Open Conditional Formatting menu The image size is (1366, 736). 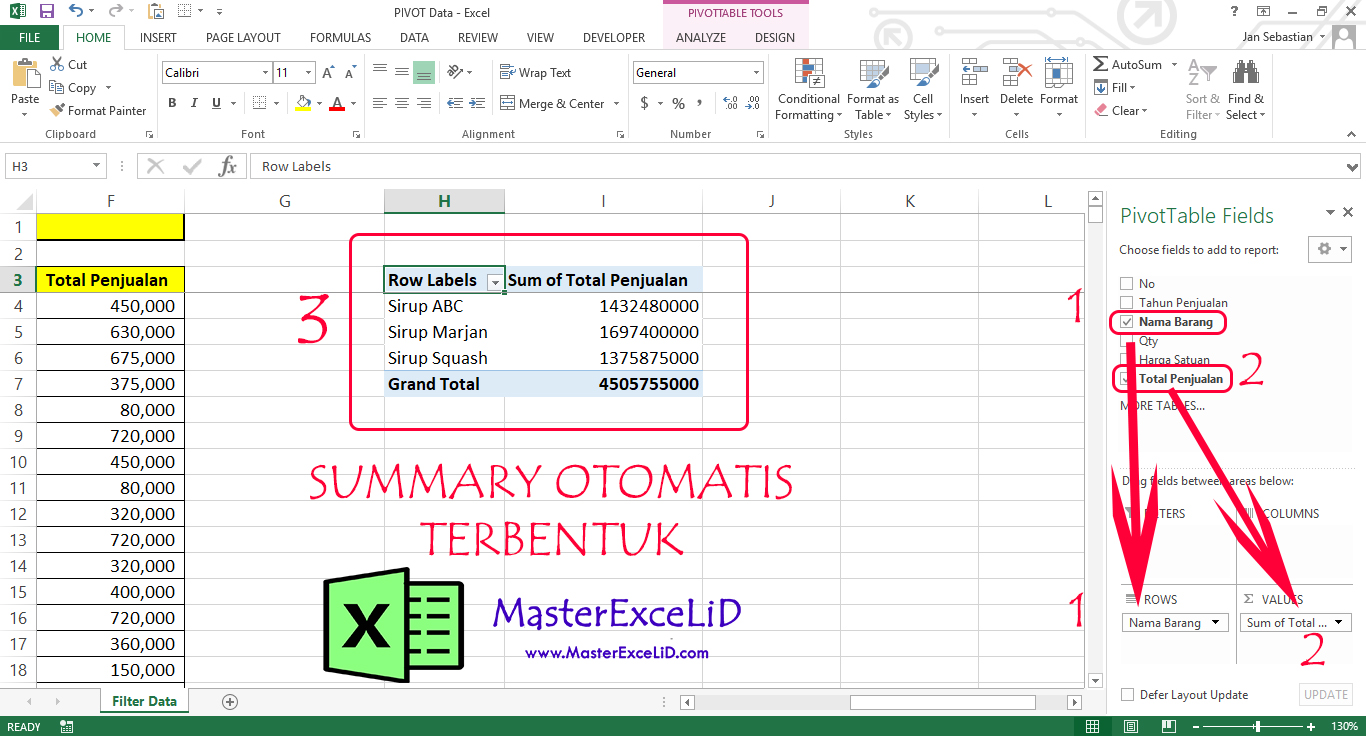[808, 90]
